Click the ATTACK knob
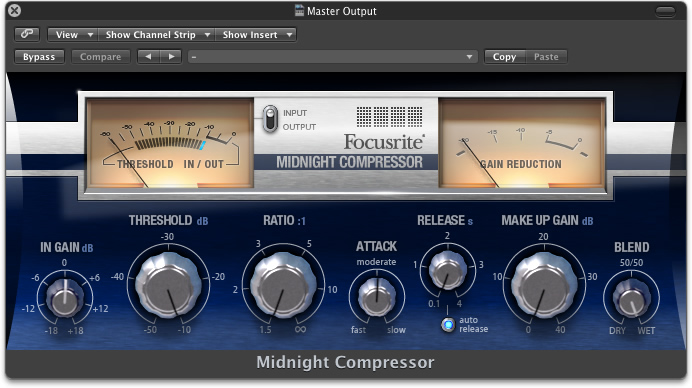692x388 pixels. (x=376, y=297)
